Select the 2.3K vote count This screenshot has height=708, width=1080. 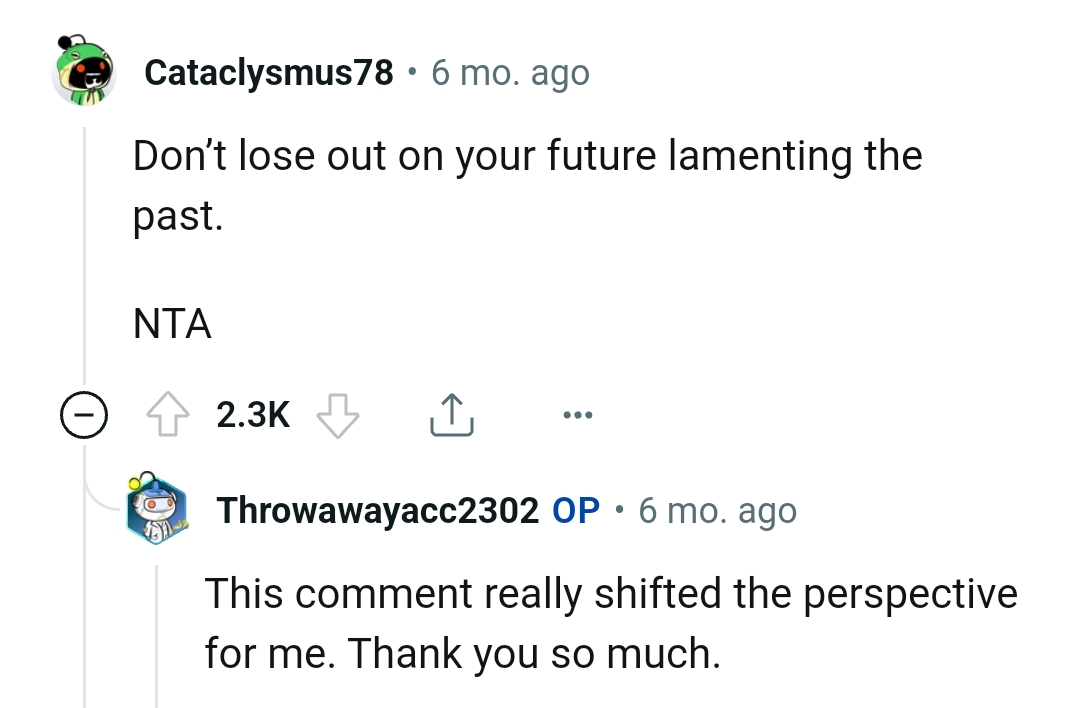point(252,413)
